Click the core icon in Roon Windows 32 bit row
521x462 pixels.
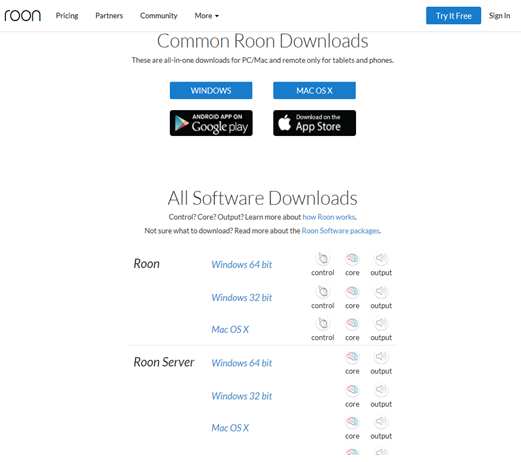point(352,291)
